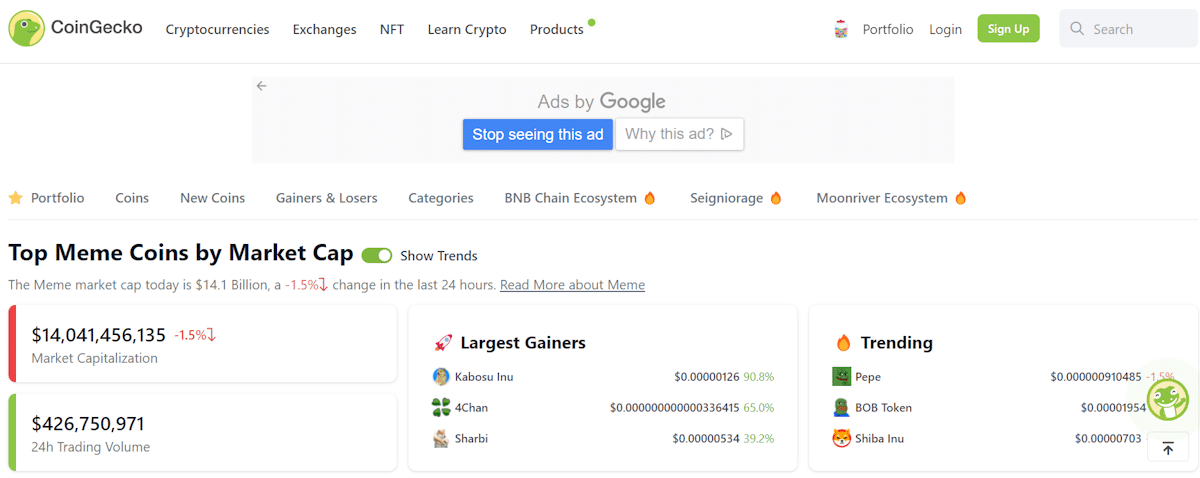The width and height of the screenshot is (1200, 478).
Task: Click the flame icon by Trending
Action: click(843, 343)
